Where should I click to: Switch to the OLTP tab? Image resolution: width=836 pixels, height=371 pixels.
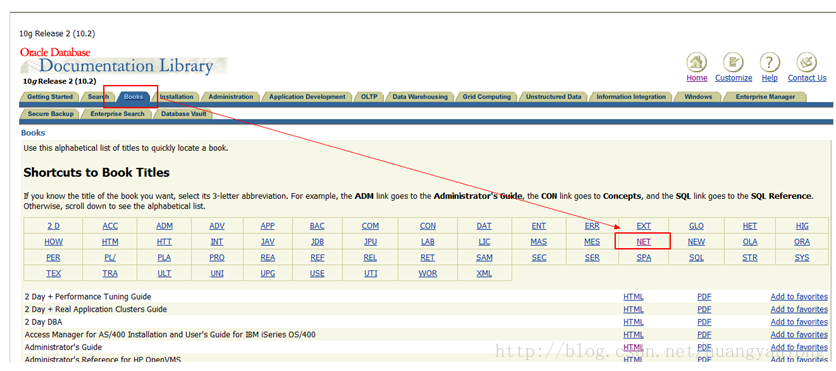[369, 97]
